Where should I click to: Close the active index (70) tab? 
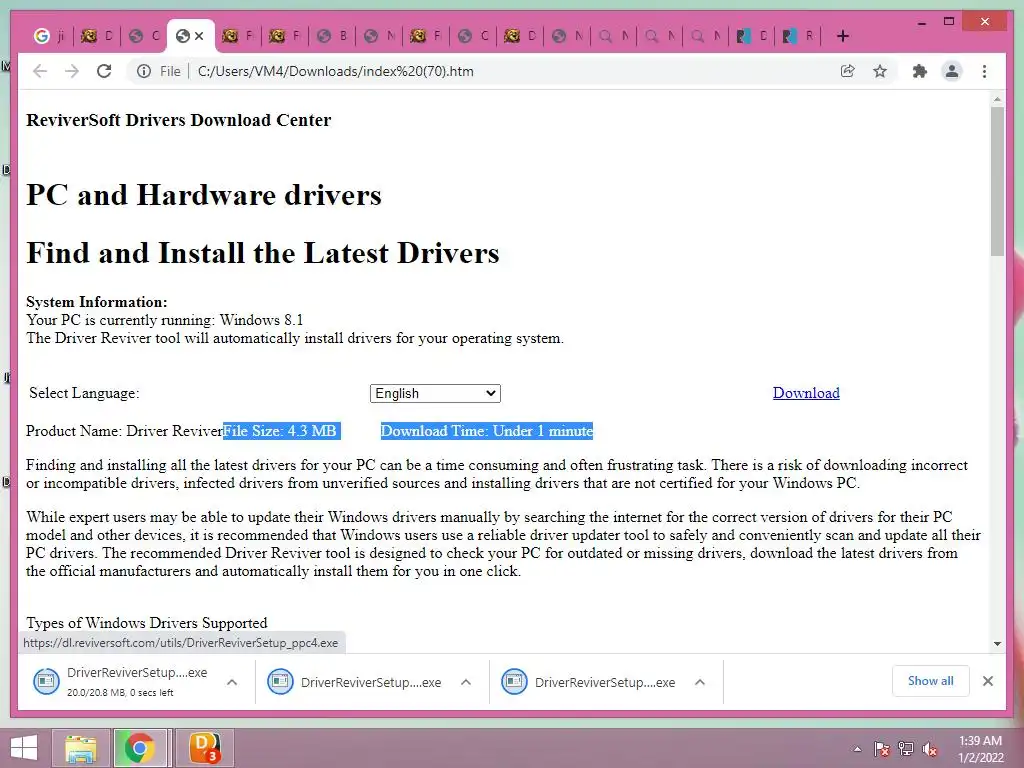click(x=199, y=36)
